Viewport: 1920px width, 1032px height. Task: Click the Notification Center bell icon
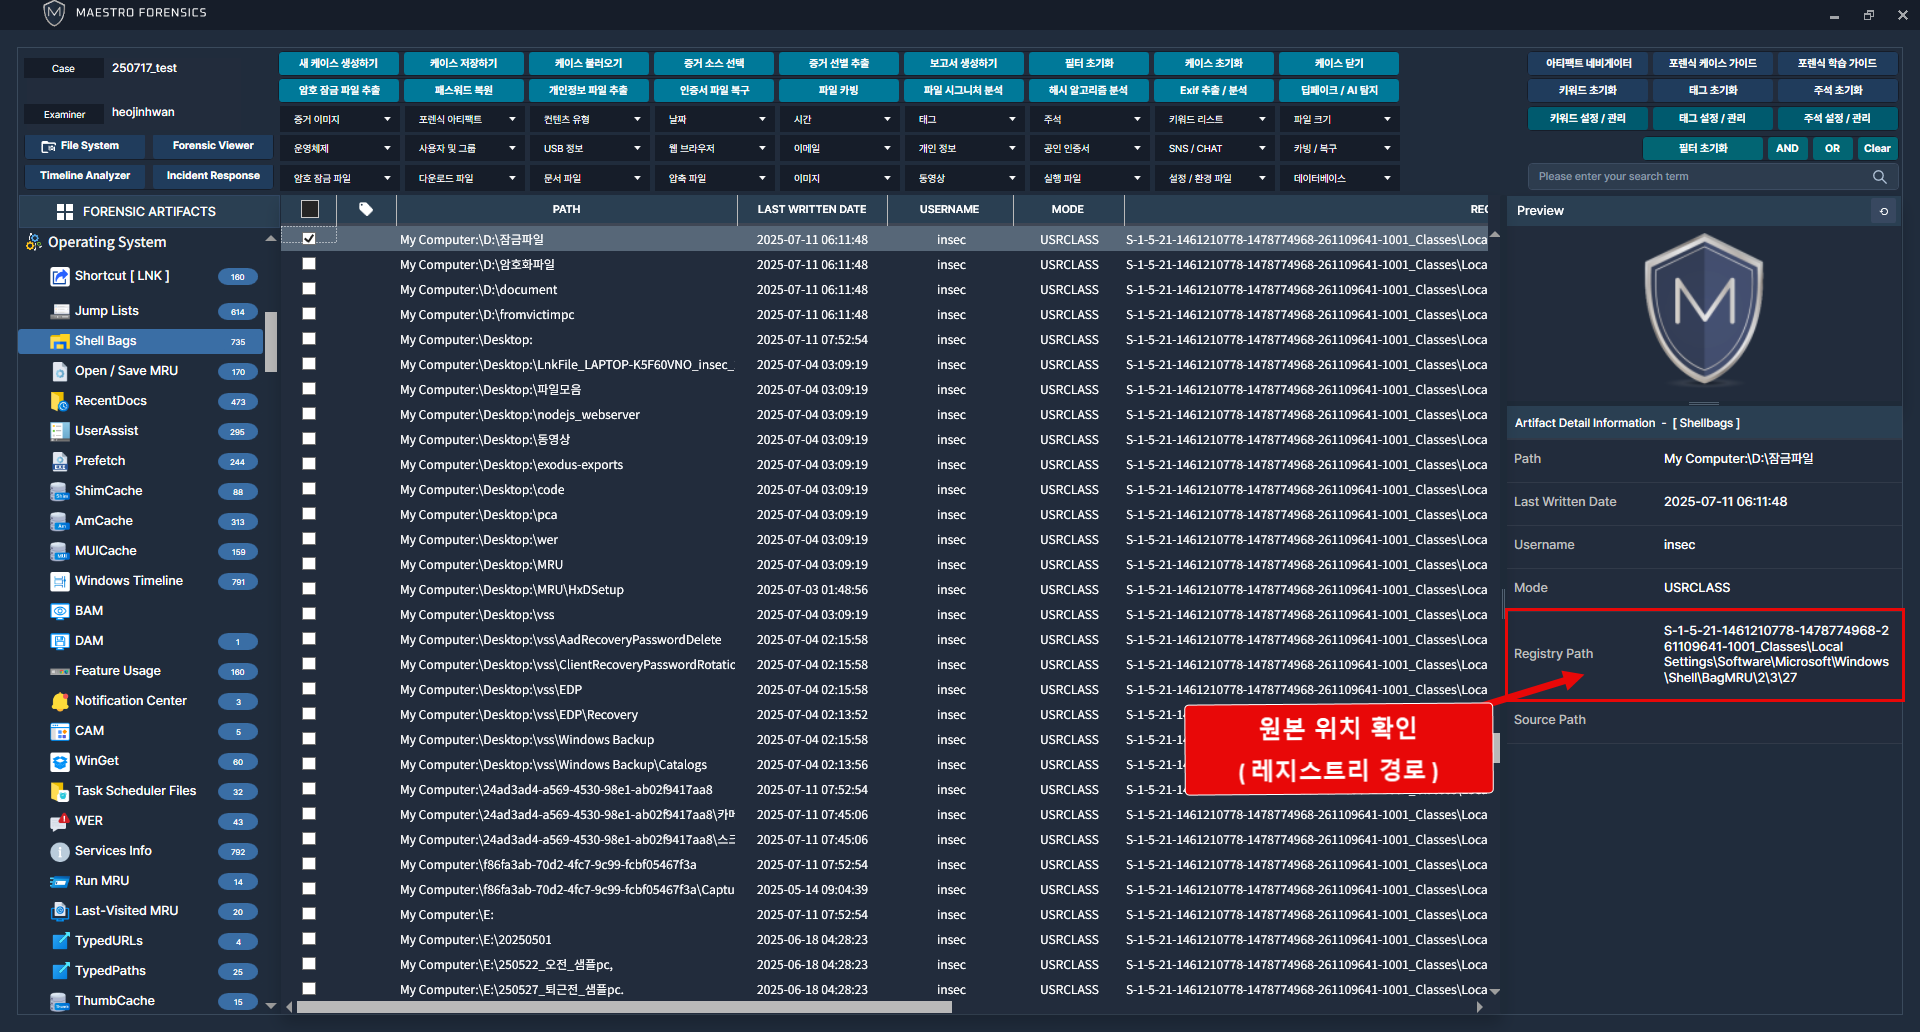click(x=59, y=701)
